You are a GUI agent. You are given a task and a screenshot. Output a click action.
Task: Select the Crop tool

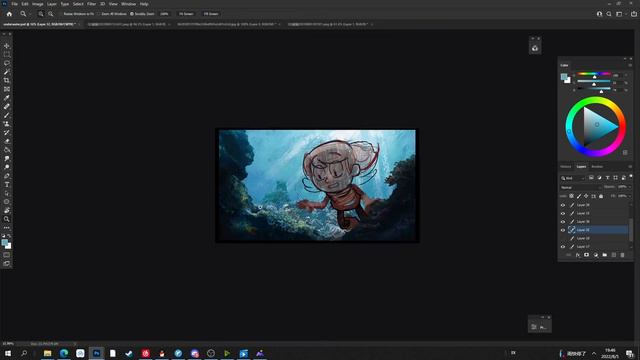click(x=7, y=80)
